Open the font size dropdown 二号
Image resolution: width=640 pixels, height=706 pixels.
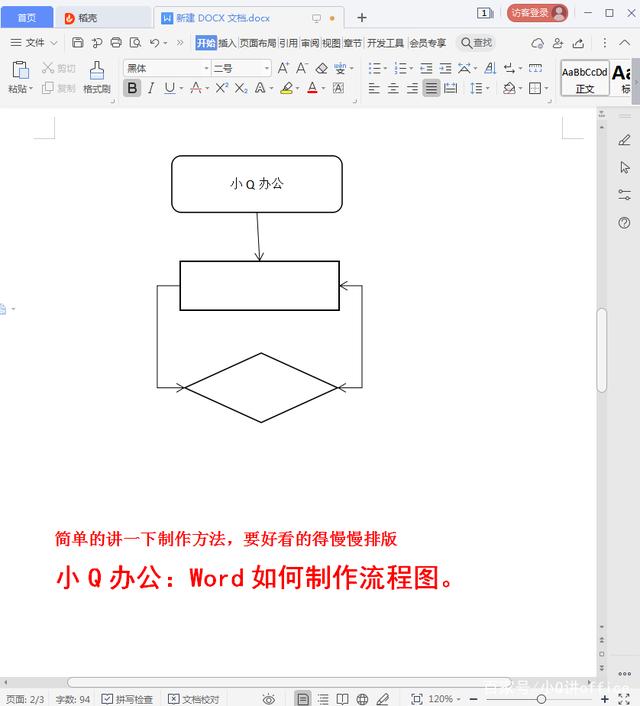(x=267, y=68)
